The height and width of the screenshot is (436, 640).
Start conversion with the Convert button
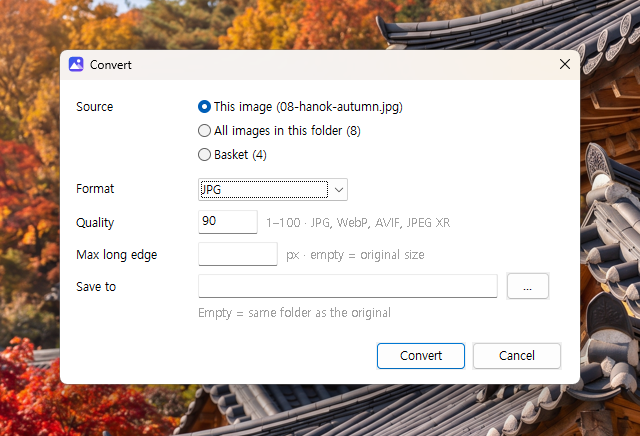pos(421,356)
